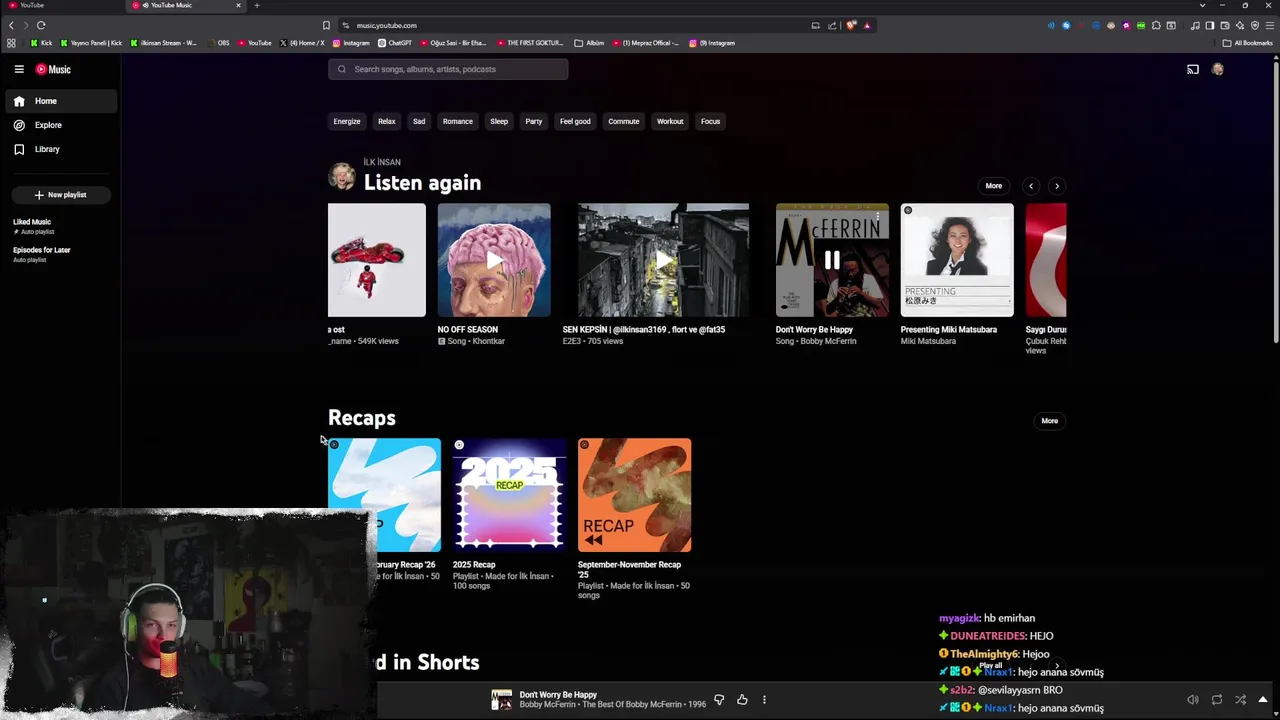
Task: Like Don't Worry Be Happy in player bar
Action: click(742, 700)
